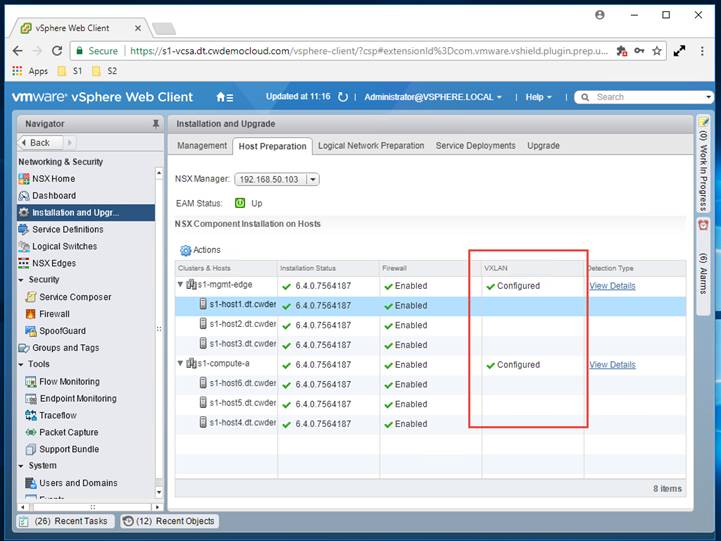
Task: Open the Actions gear menu
Action: 200,250
